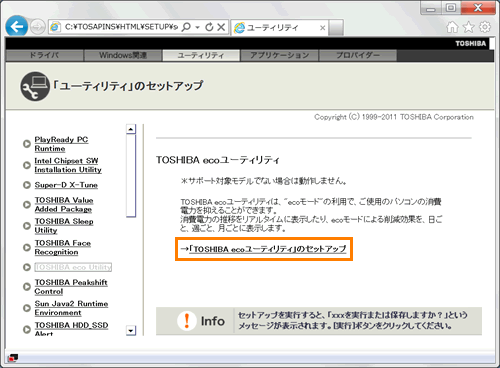
Task: Click the page icon in address bar
Action: pos(55,27)
